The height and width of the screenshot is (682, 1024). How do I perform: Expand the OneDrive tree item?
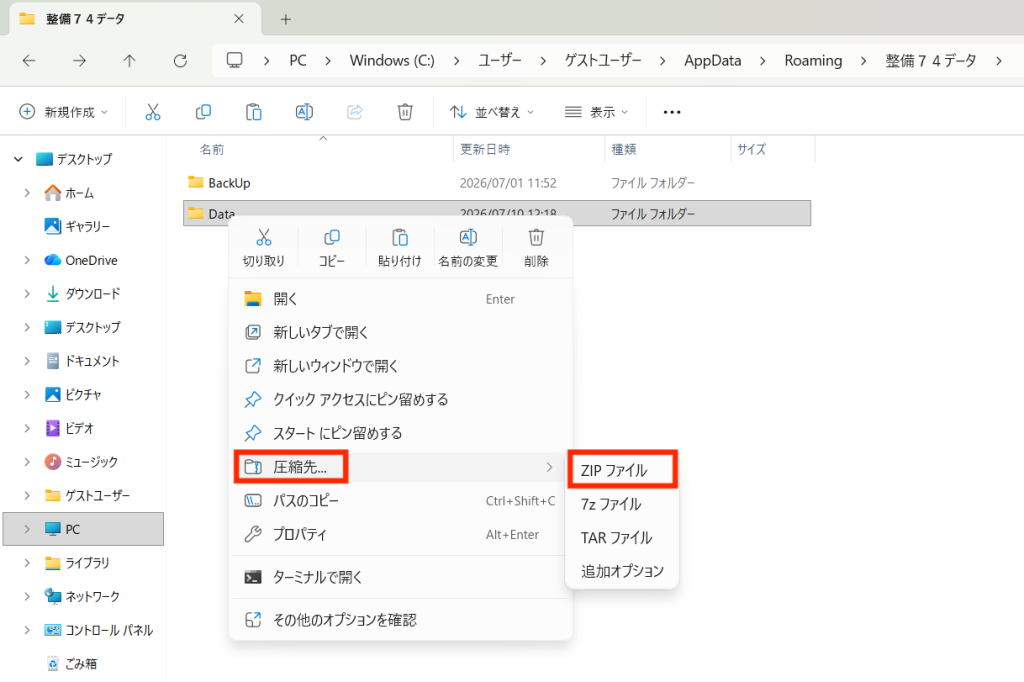[x=27, y=260]
